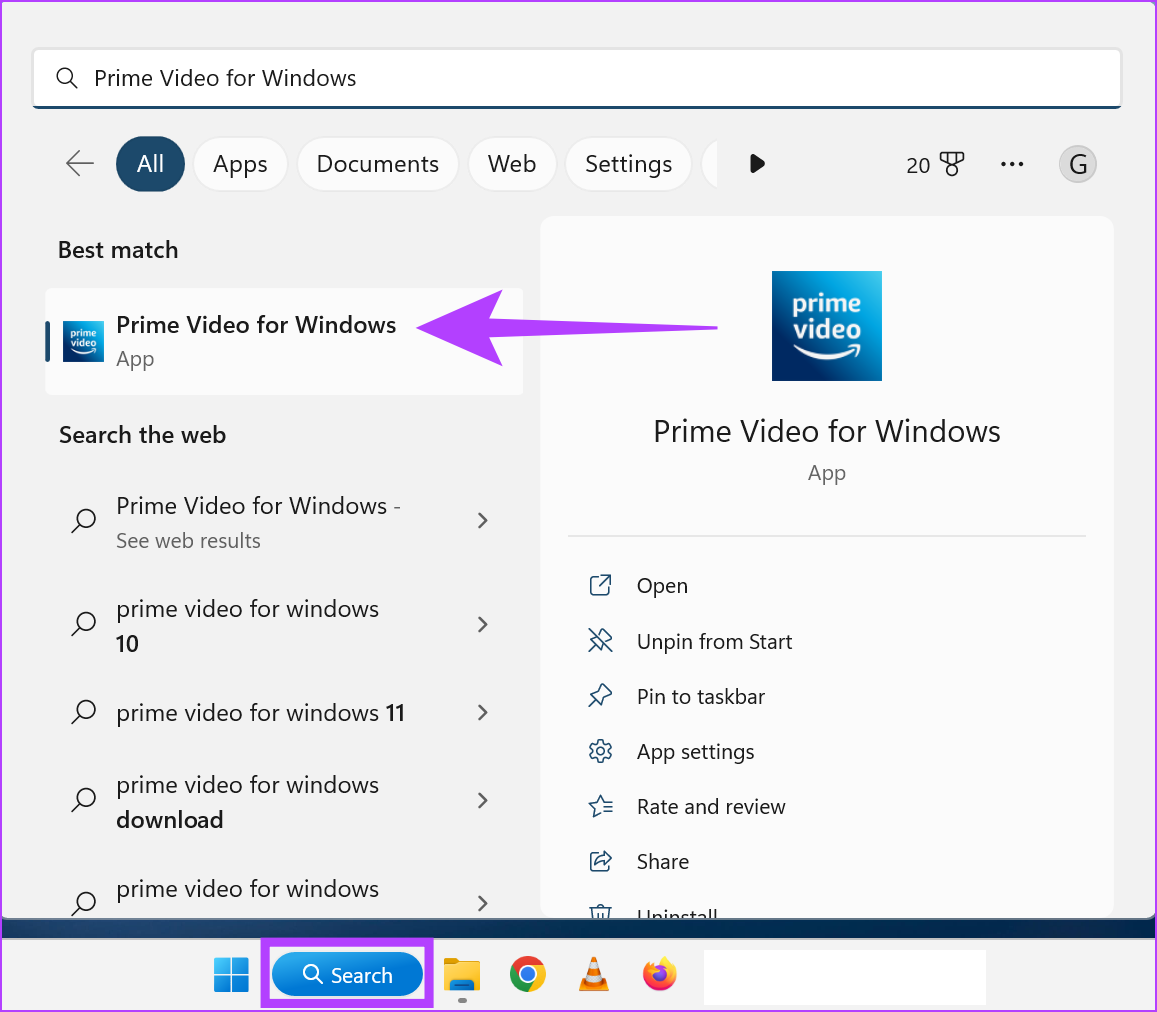
Task: Open the G account profile avatar
Action: (x=1077, y=164)
